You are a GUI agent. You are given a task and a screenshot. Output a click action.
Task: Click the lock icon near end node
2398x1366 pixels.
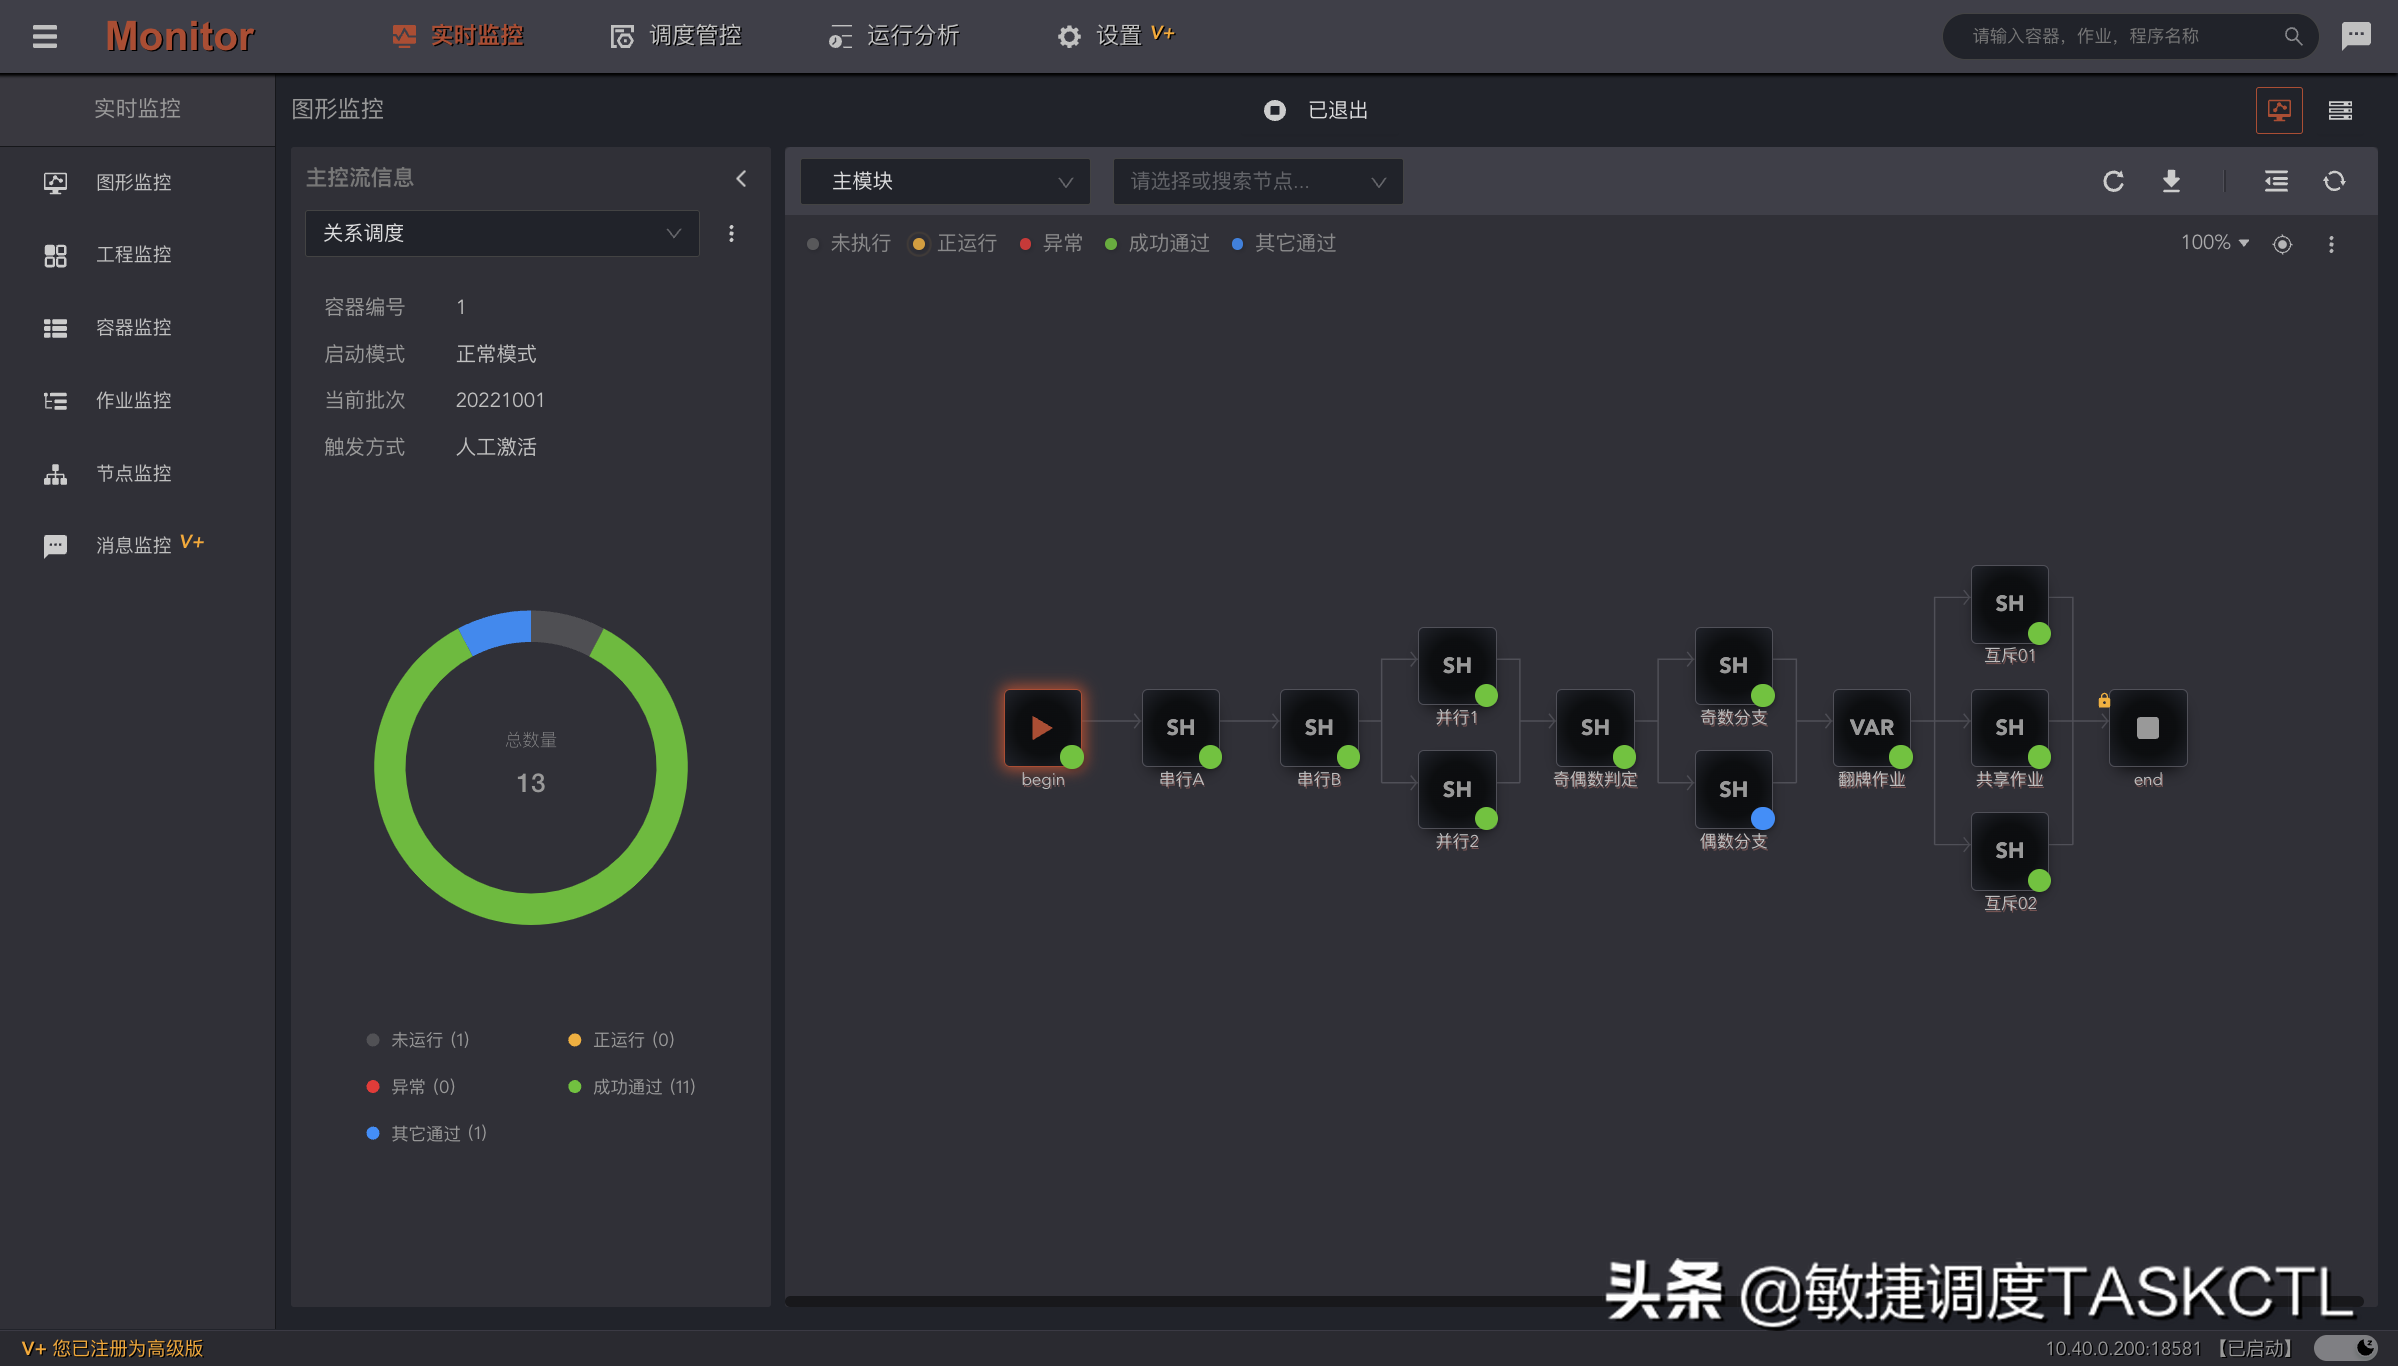tap(2104, 701)
